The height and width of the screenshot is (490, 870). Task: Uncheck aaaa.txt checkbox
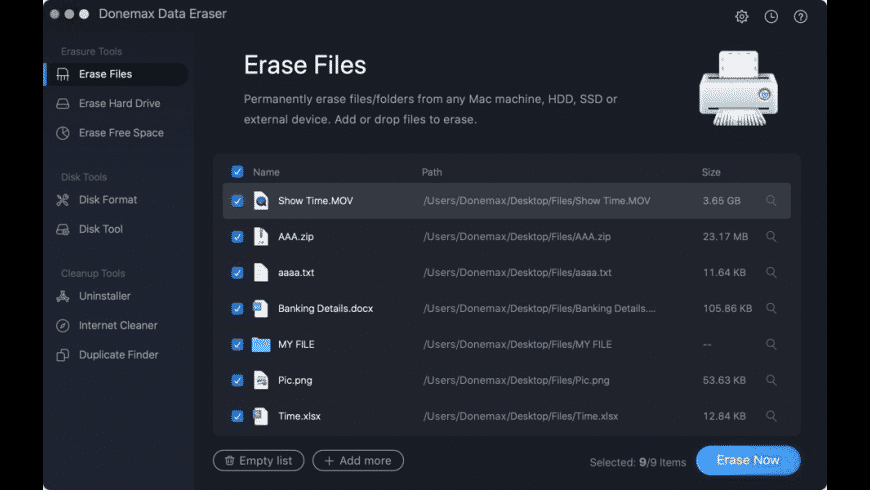click(x=237, y=272)
